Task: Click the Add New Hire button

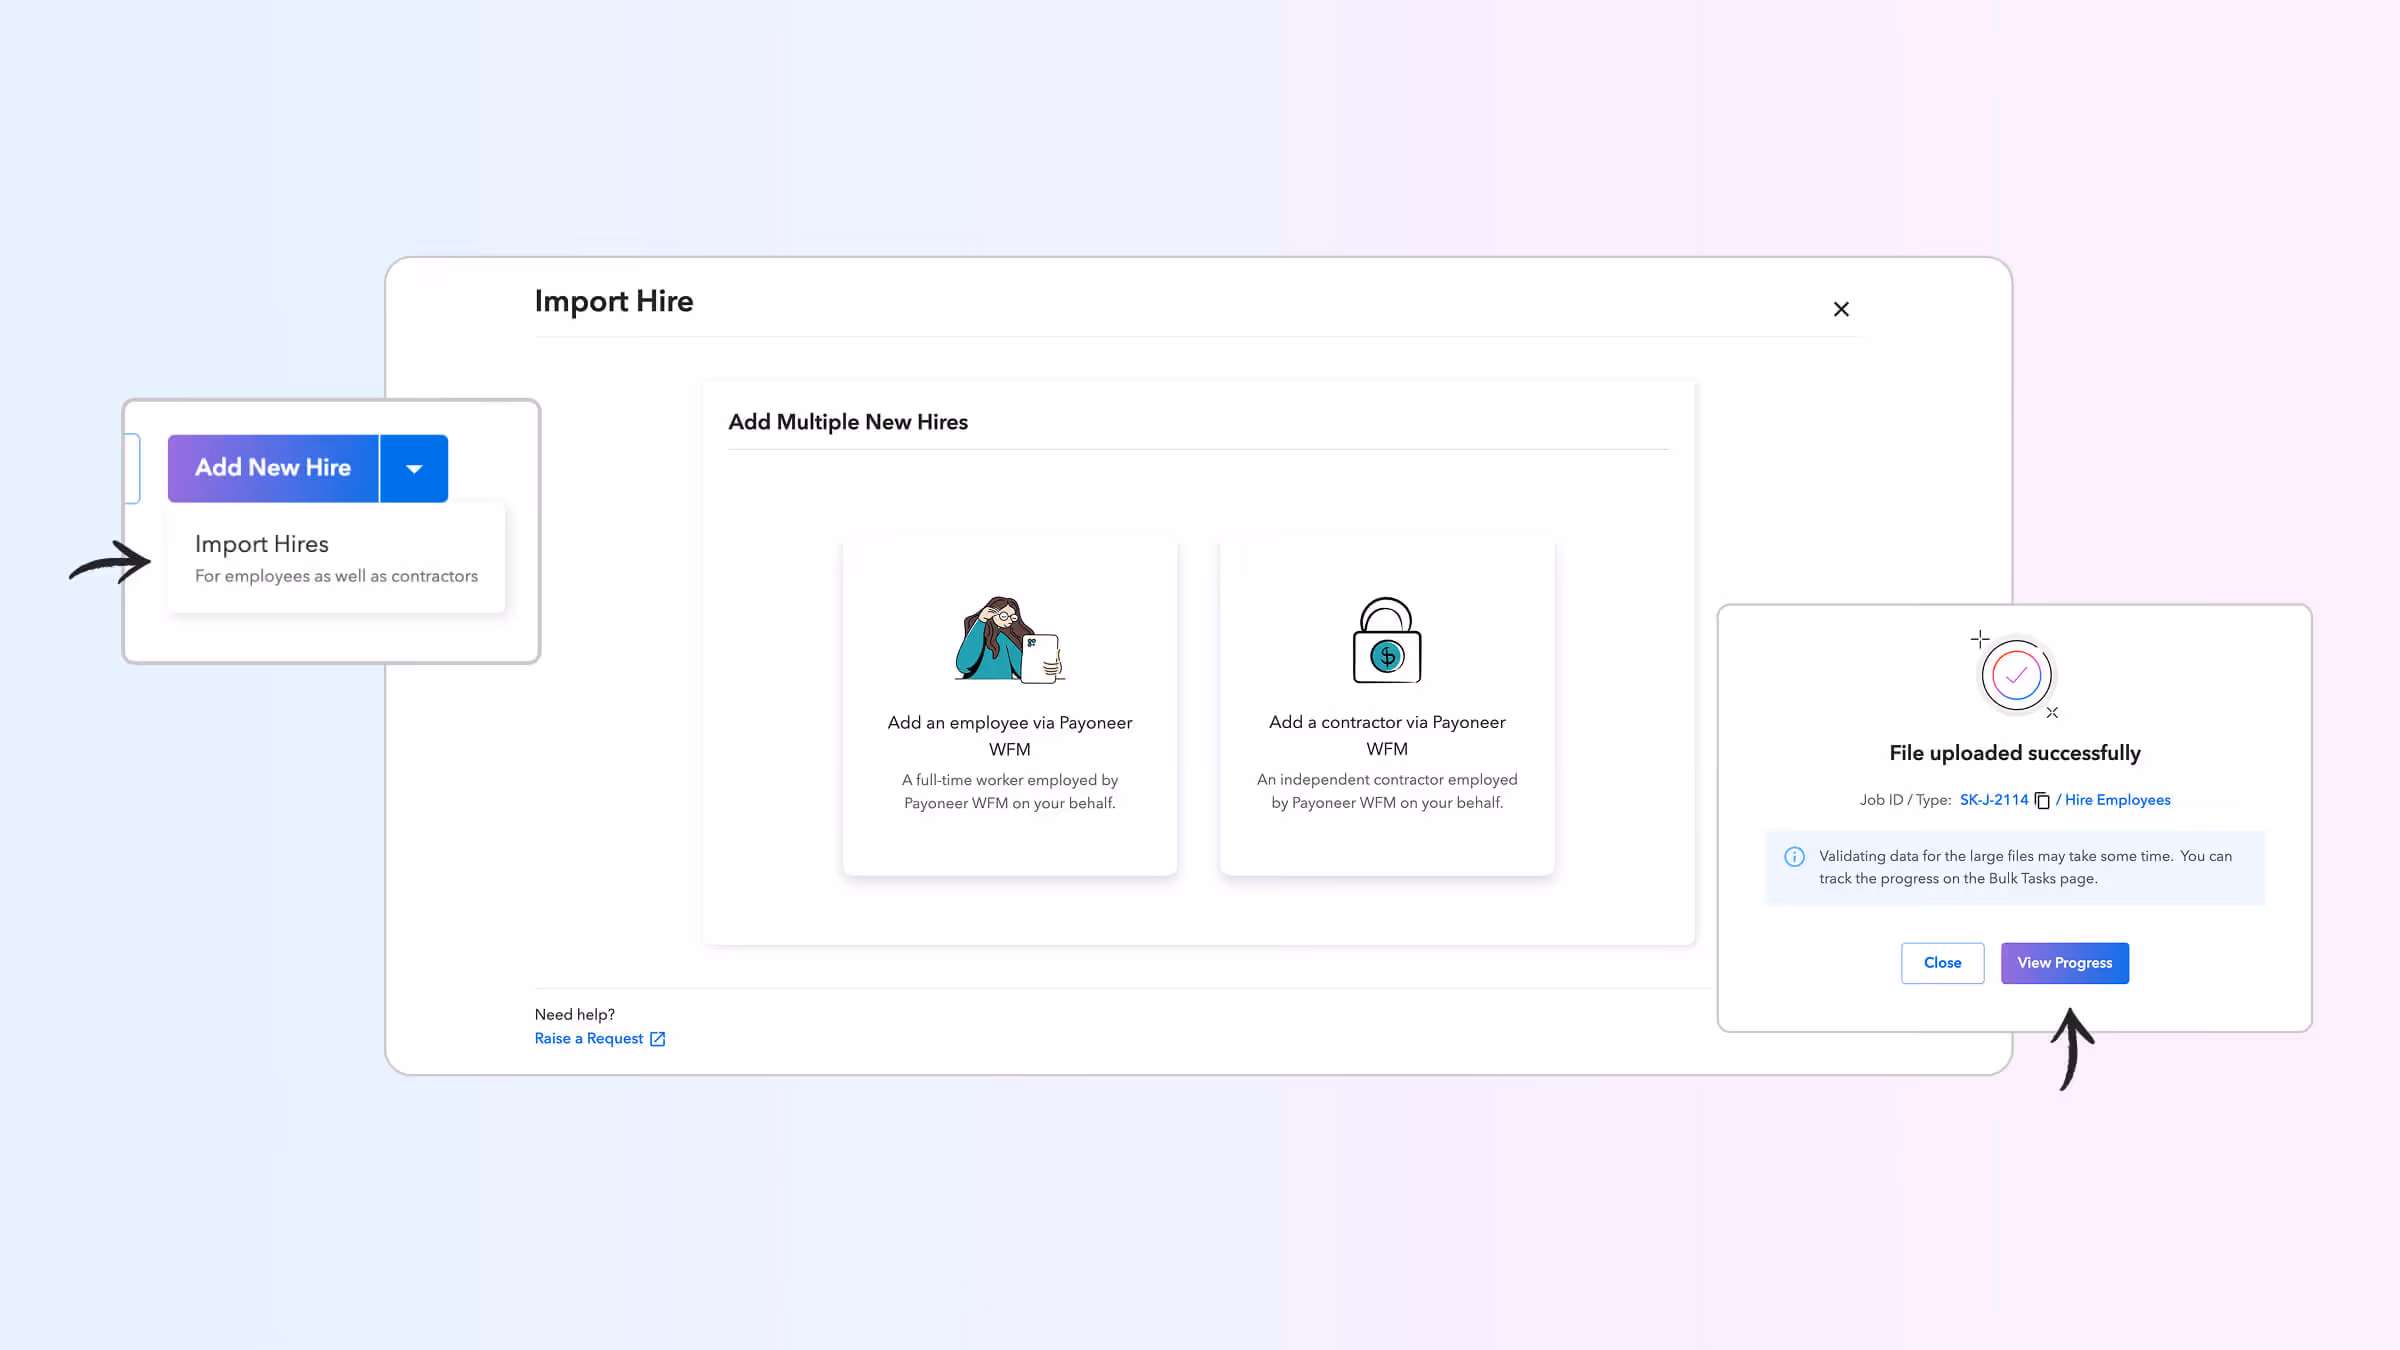Action: click(272, 468)
